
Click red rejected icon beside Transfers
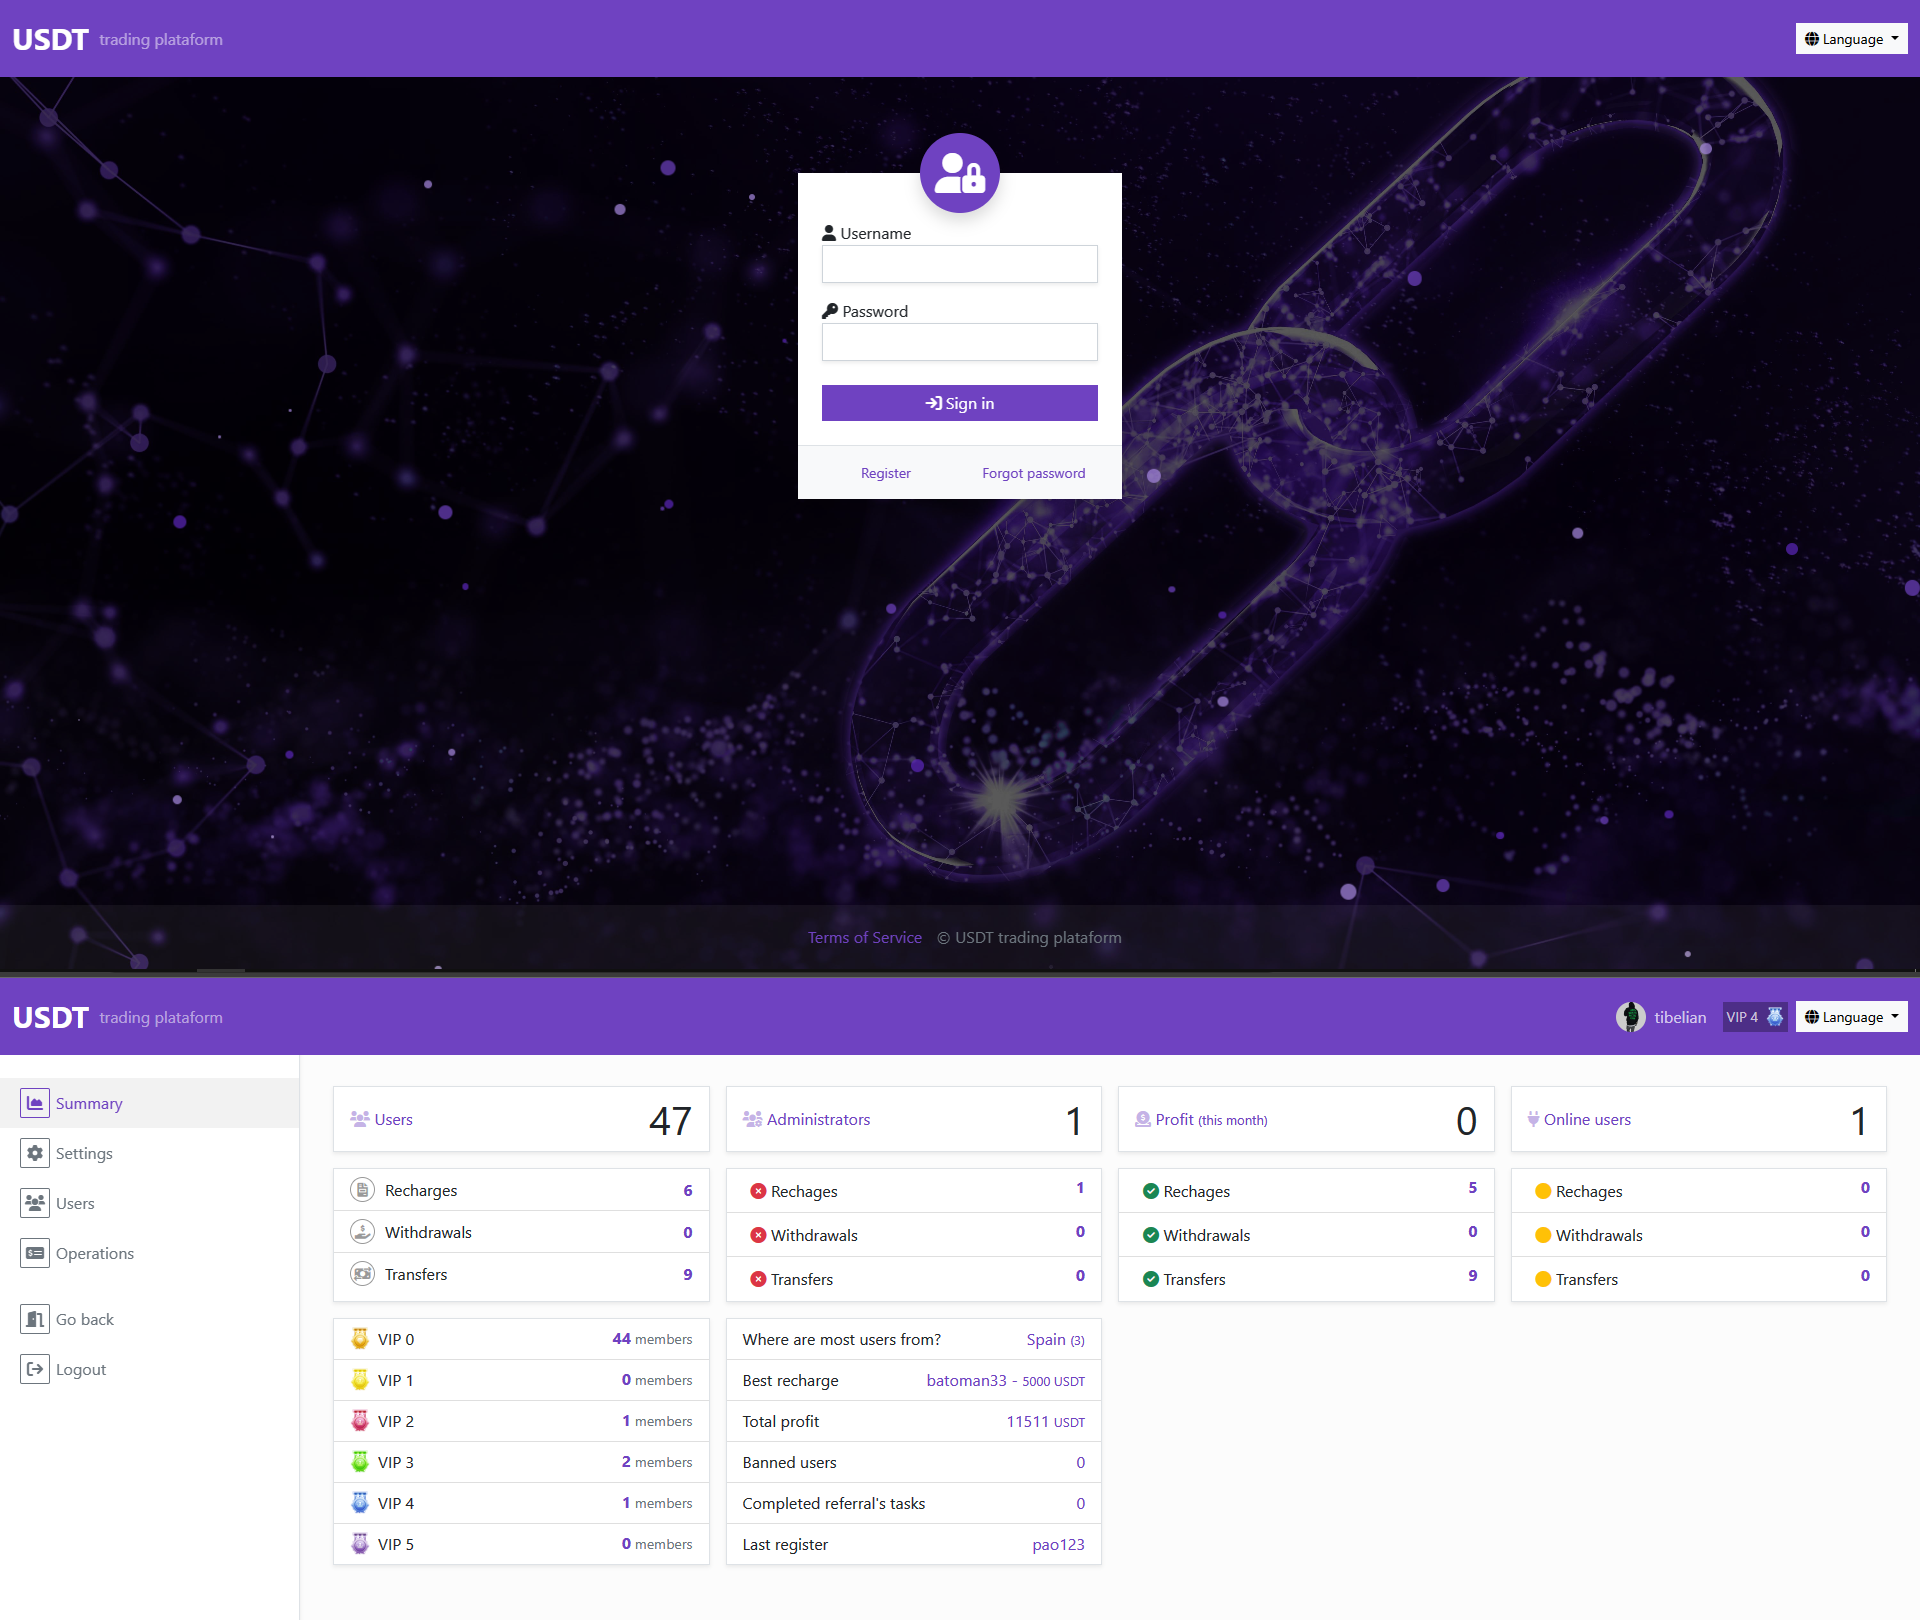758,1279
